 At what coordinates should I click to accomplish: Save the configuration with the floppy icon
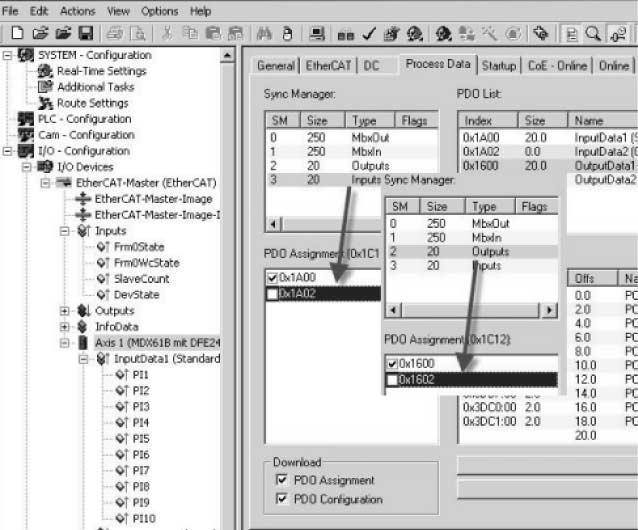[86, 33]
